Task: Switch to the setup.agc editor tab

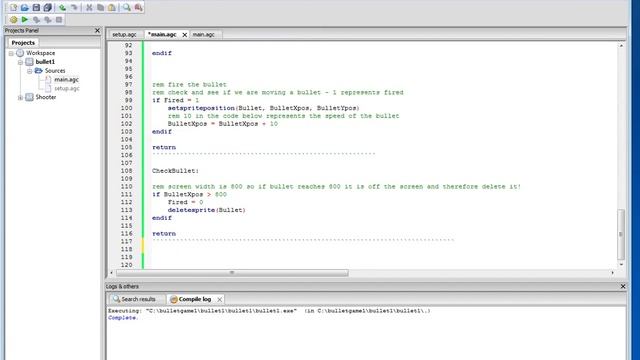Action: tap(124, 35)
